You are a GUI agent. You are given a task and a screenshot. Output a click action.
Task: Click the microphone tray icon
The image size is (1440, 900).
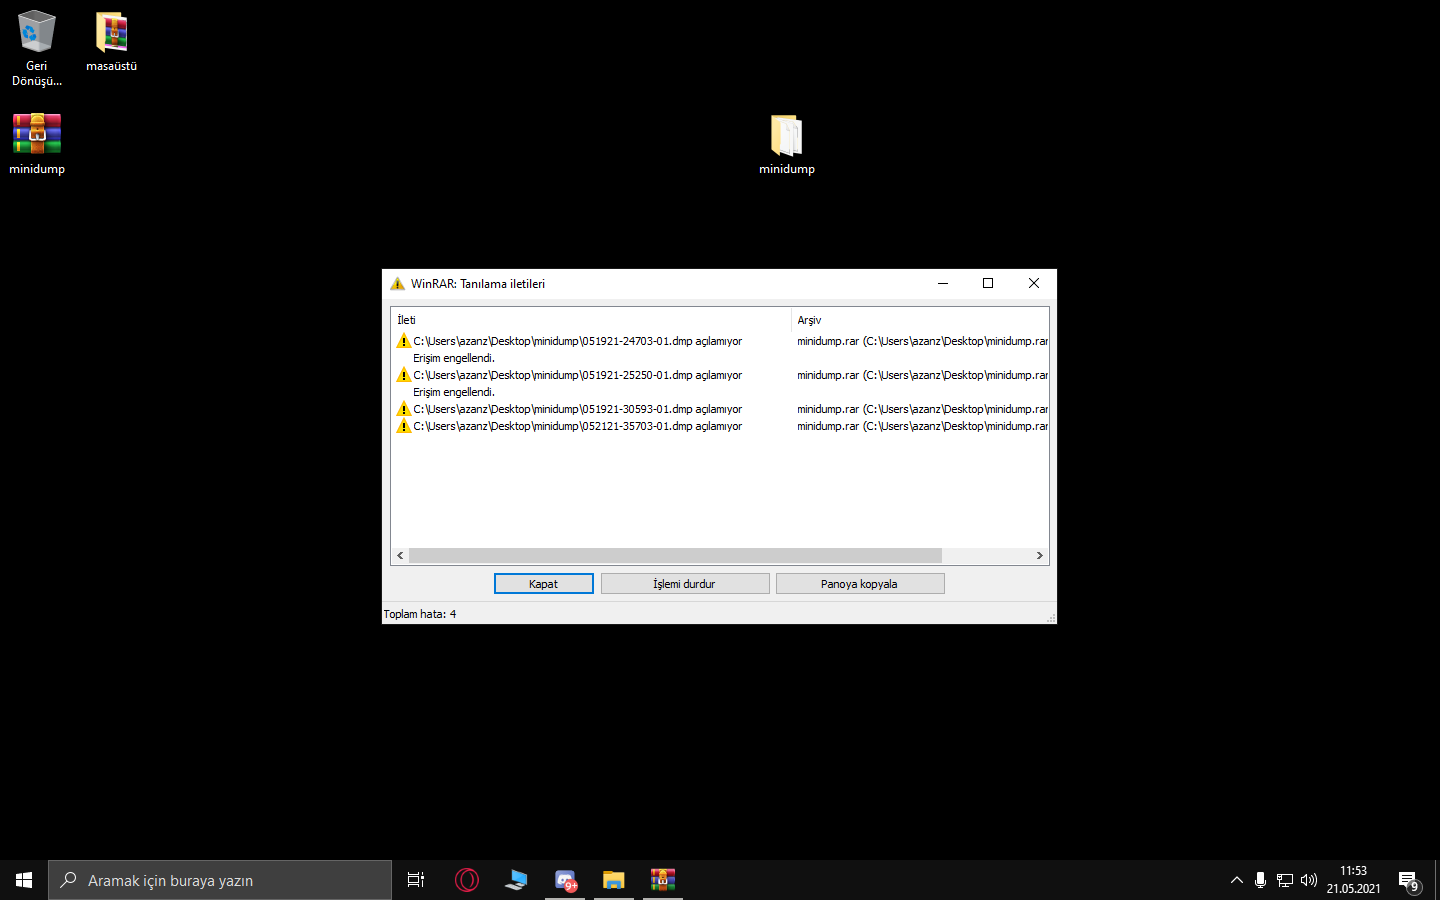click(1260, 880)
